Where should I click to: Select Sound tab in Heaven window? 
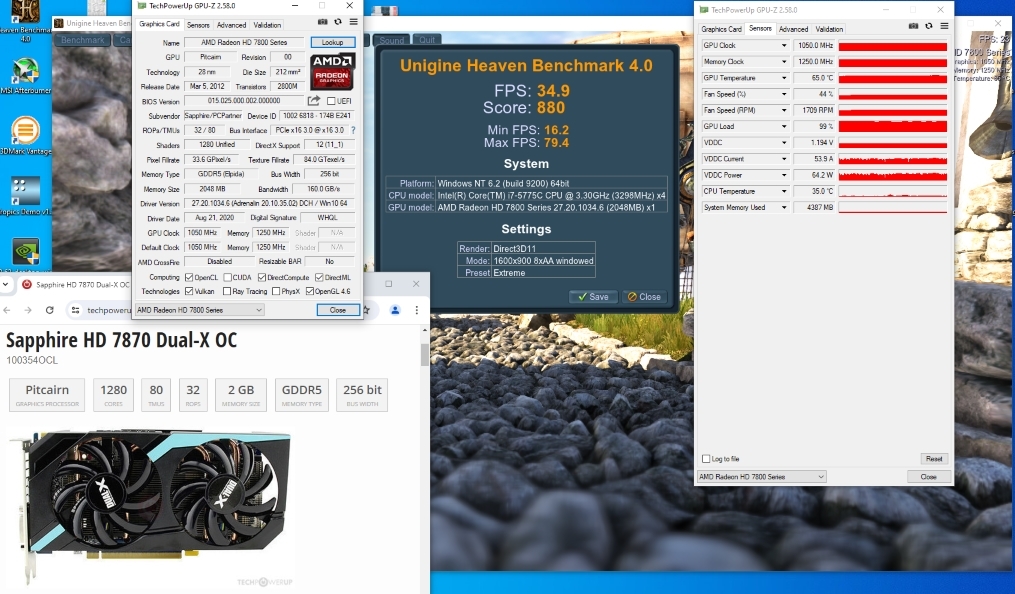pyautogui.click(x=391, y=40)
